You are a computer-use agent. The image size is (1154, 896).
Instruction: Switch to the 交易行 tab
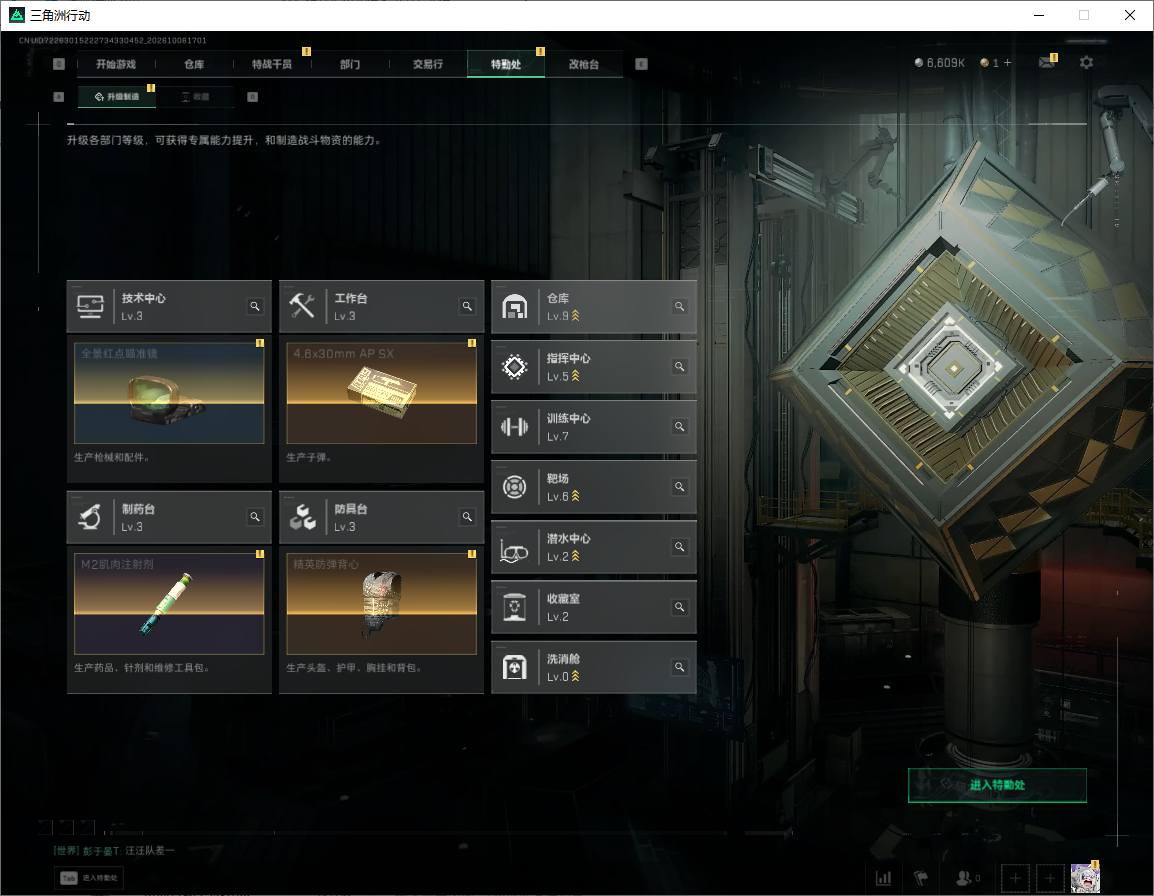pyautogui.click(x=428, y=64)
